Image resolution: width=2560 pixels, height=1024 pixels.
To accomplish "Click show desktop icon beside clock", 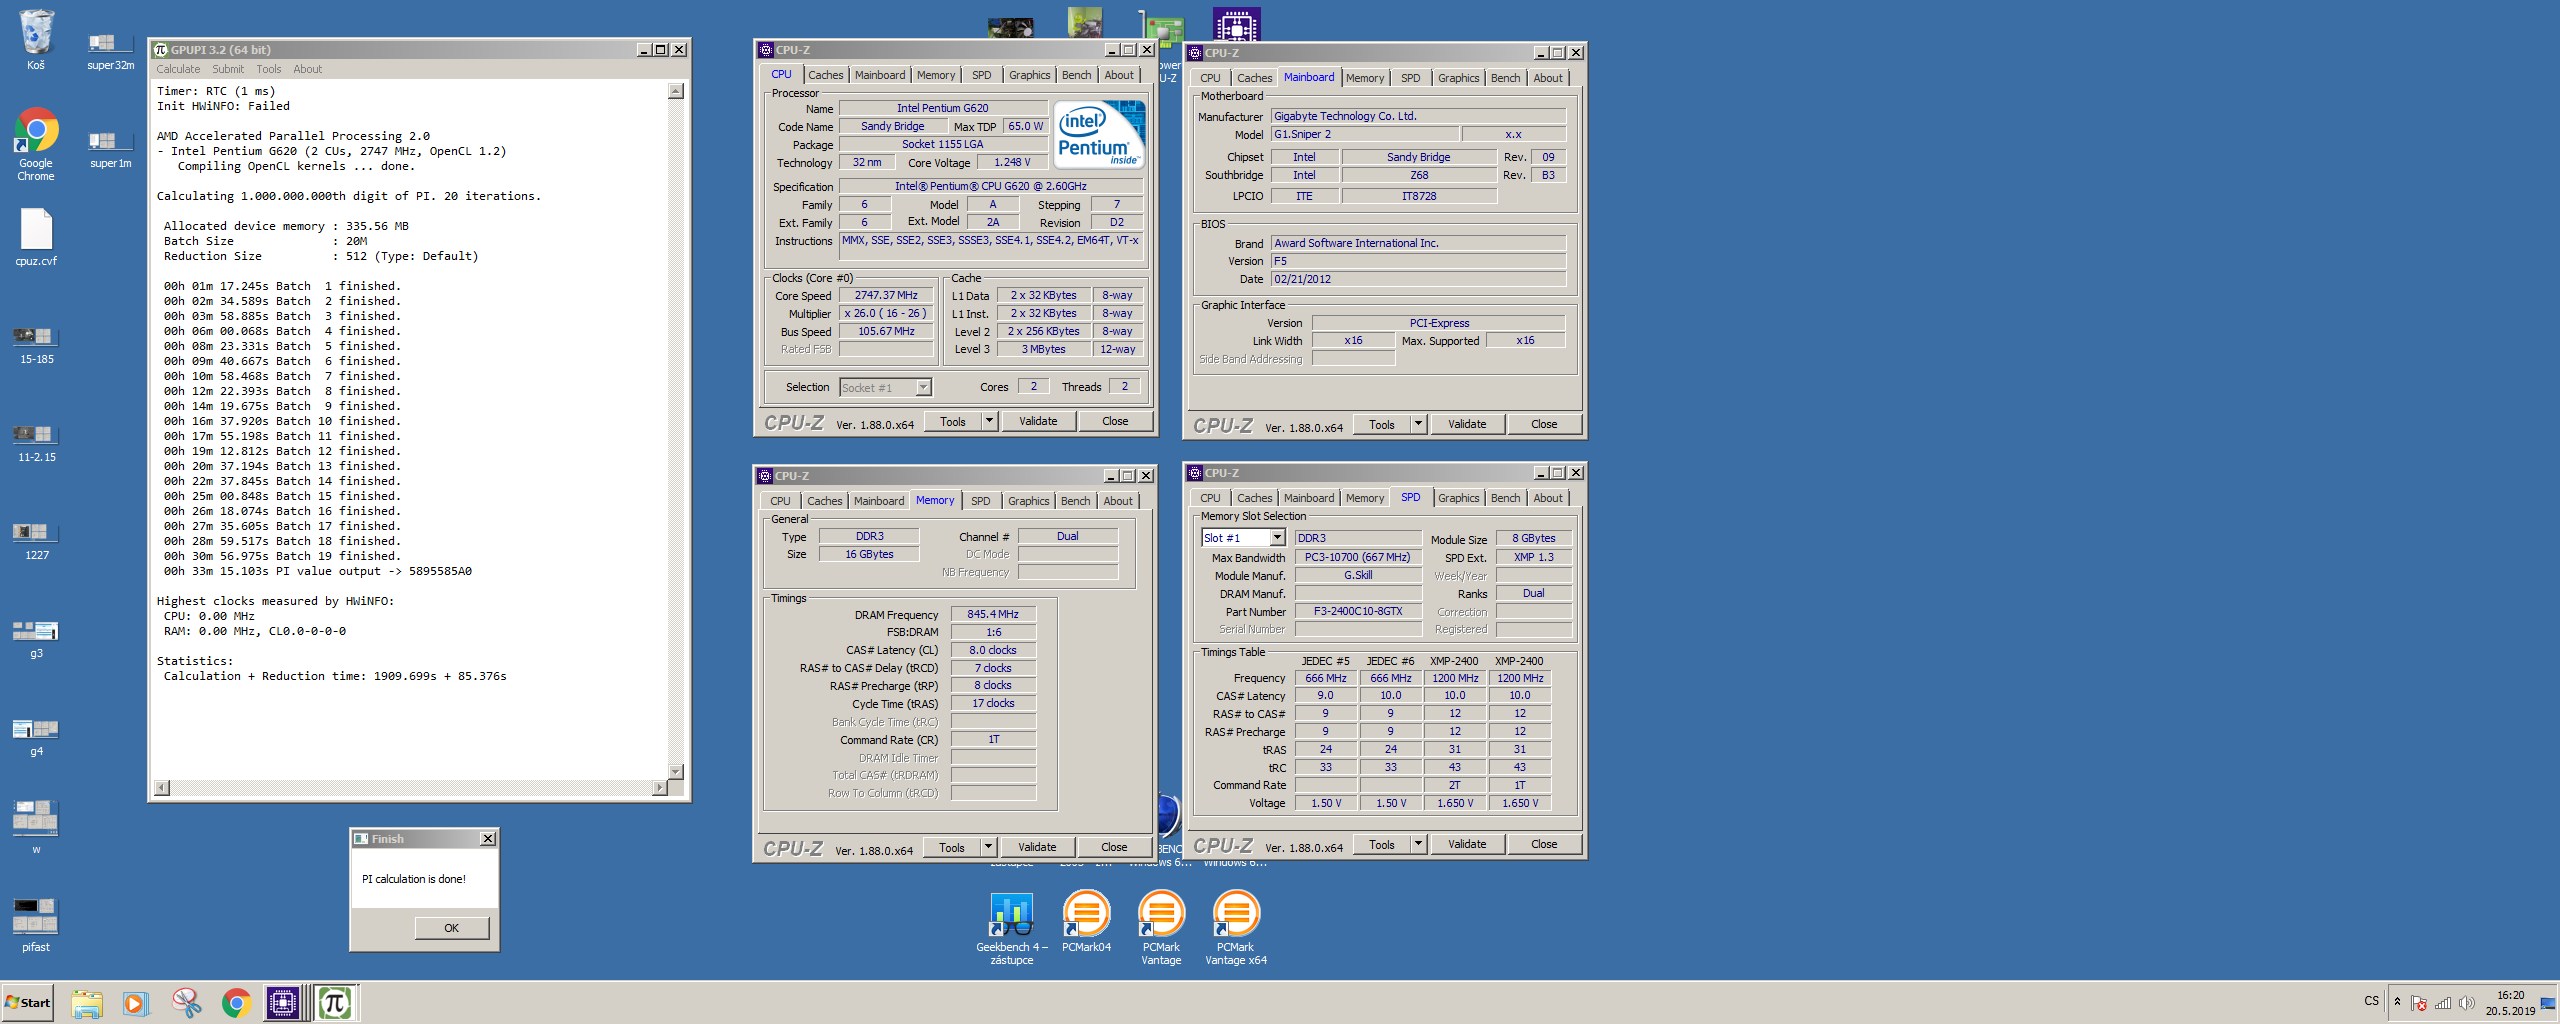I will tap(2548, 1003).
